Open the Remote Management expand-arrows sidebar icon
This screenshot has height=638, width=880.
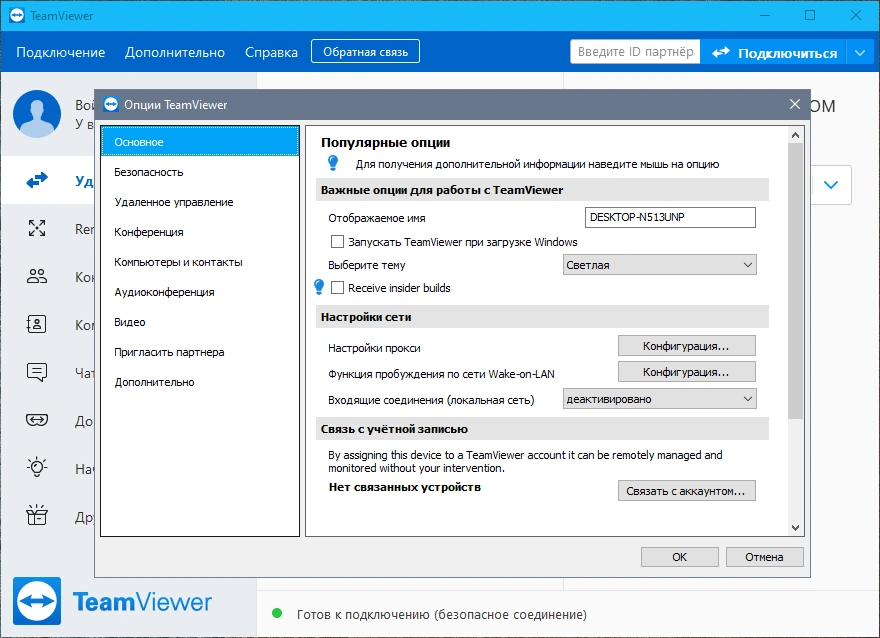coord(37,228)
